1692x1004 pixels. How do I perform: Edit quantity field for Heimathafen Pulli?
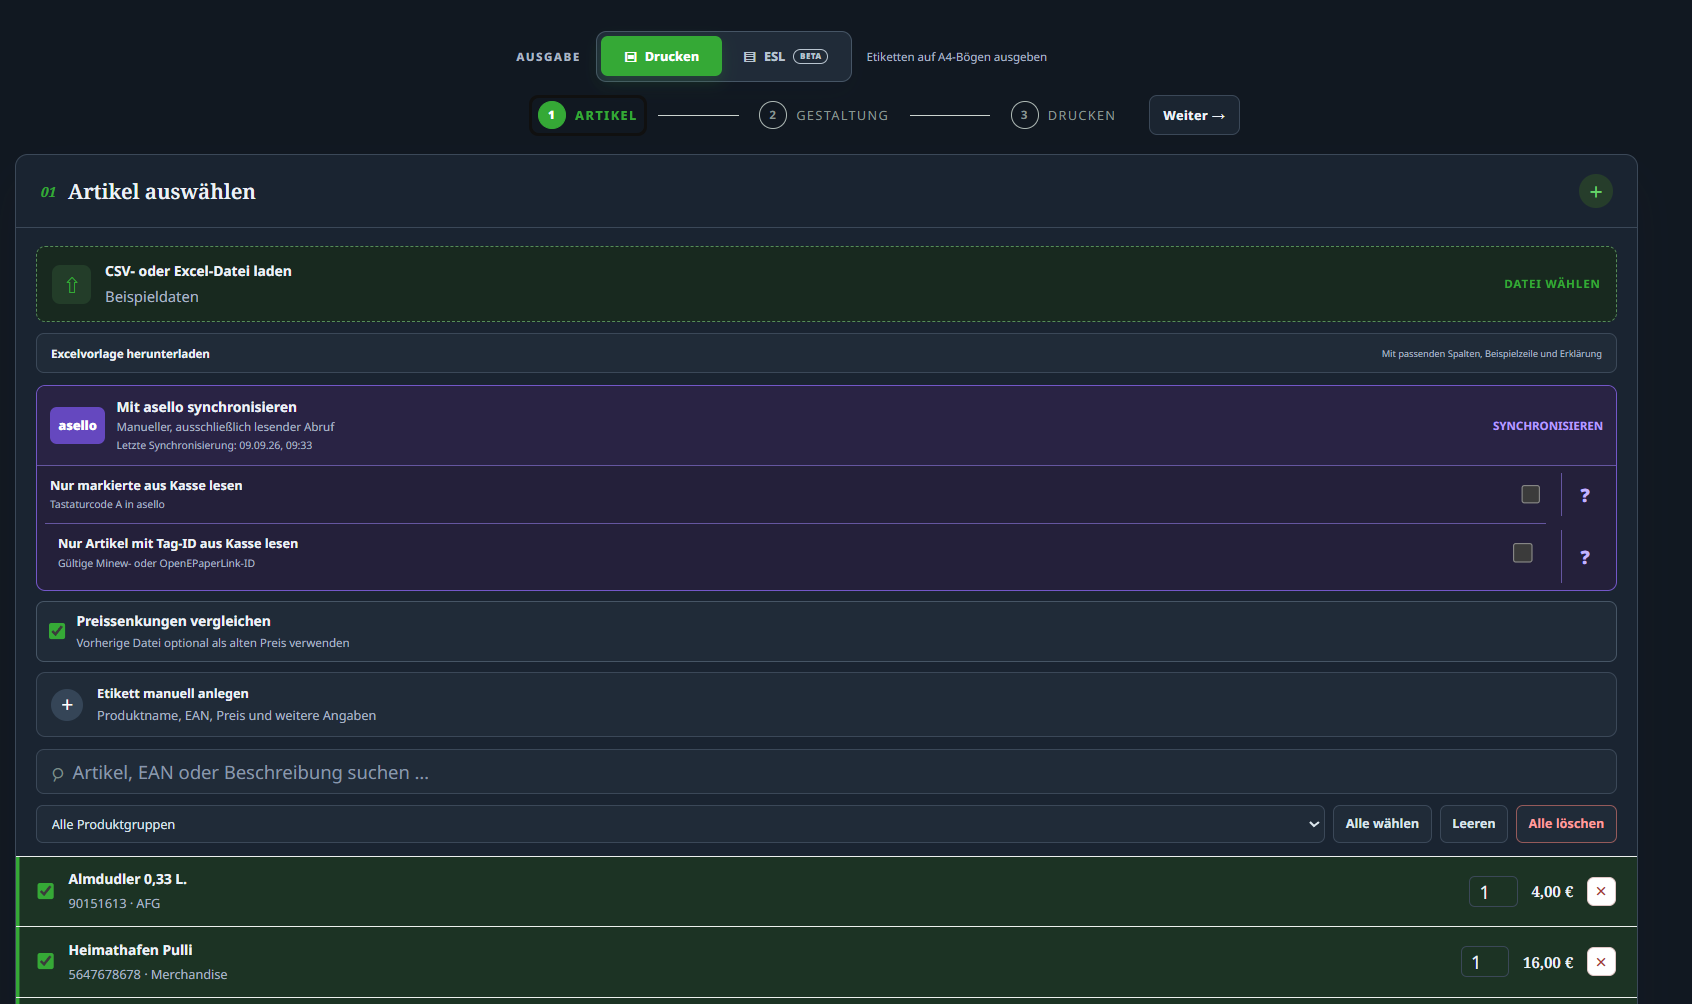click(1485, 962)
